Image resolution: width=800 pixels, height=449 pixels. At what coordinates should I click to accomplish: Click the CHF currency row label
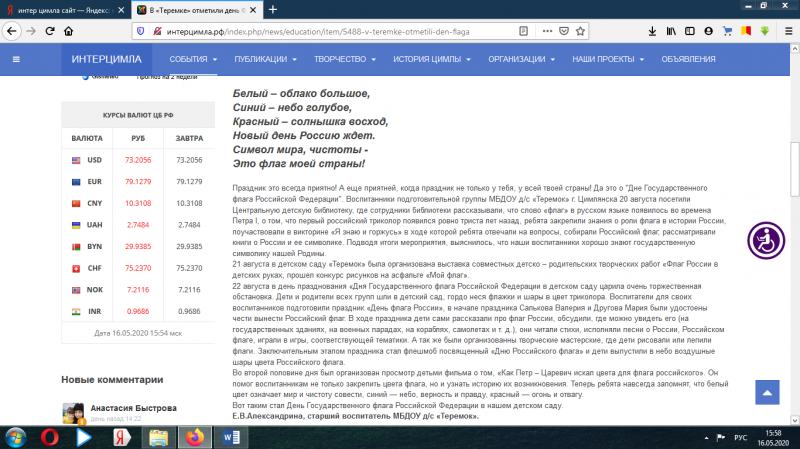(x=94, y=268)
